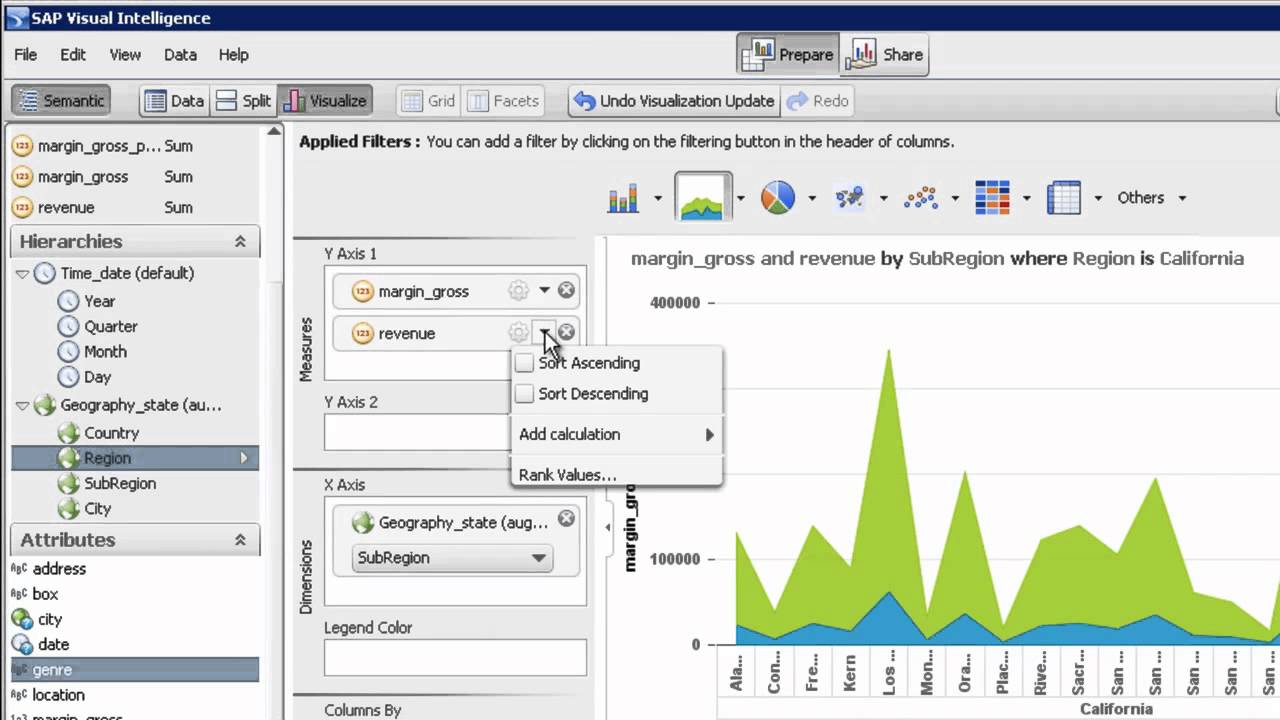Switch to the Data view

click(x=174, y=100)
